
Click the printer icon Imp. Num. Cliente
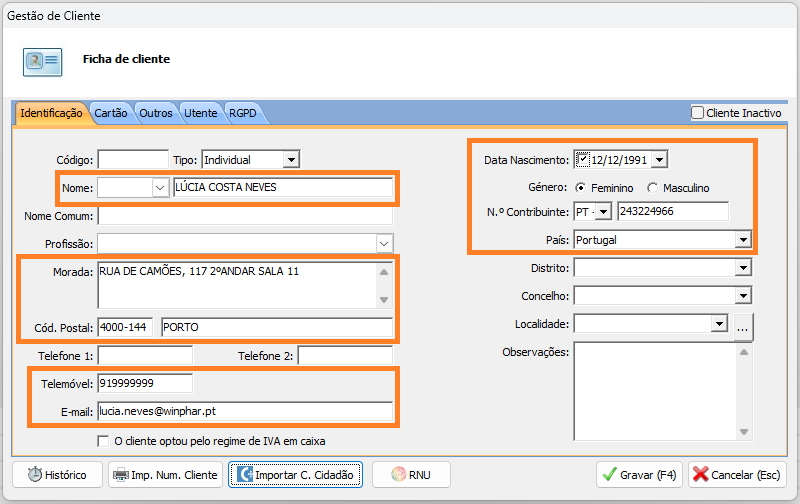pos(165,475)
